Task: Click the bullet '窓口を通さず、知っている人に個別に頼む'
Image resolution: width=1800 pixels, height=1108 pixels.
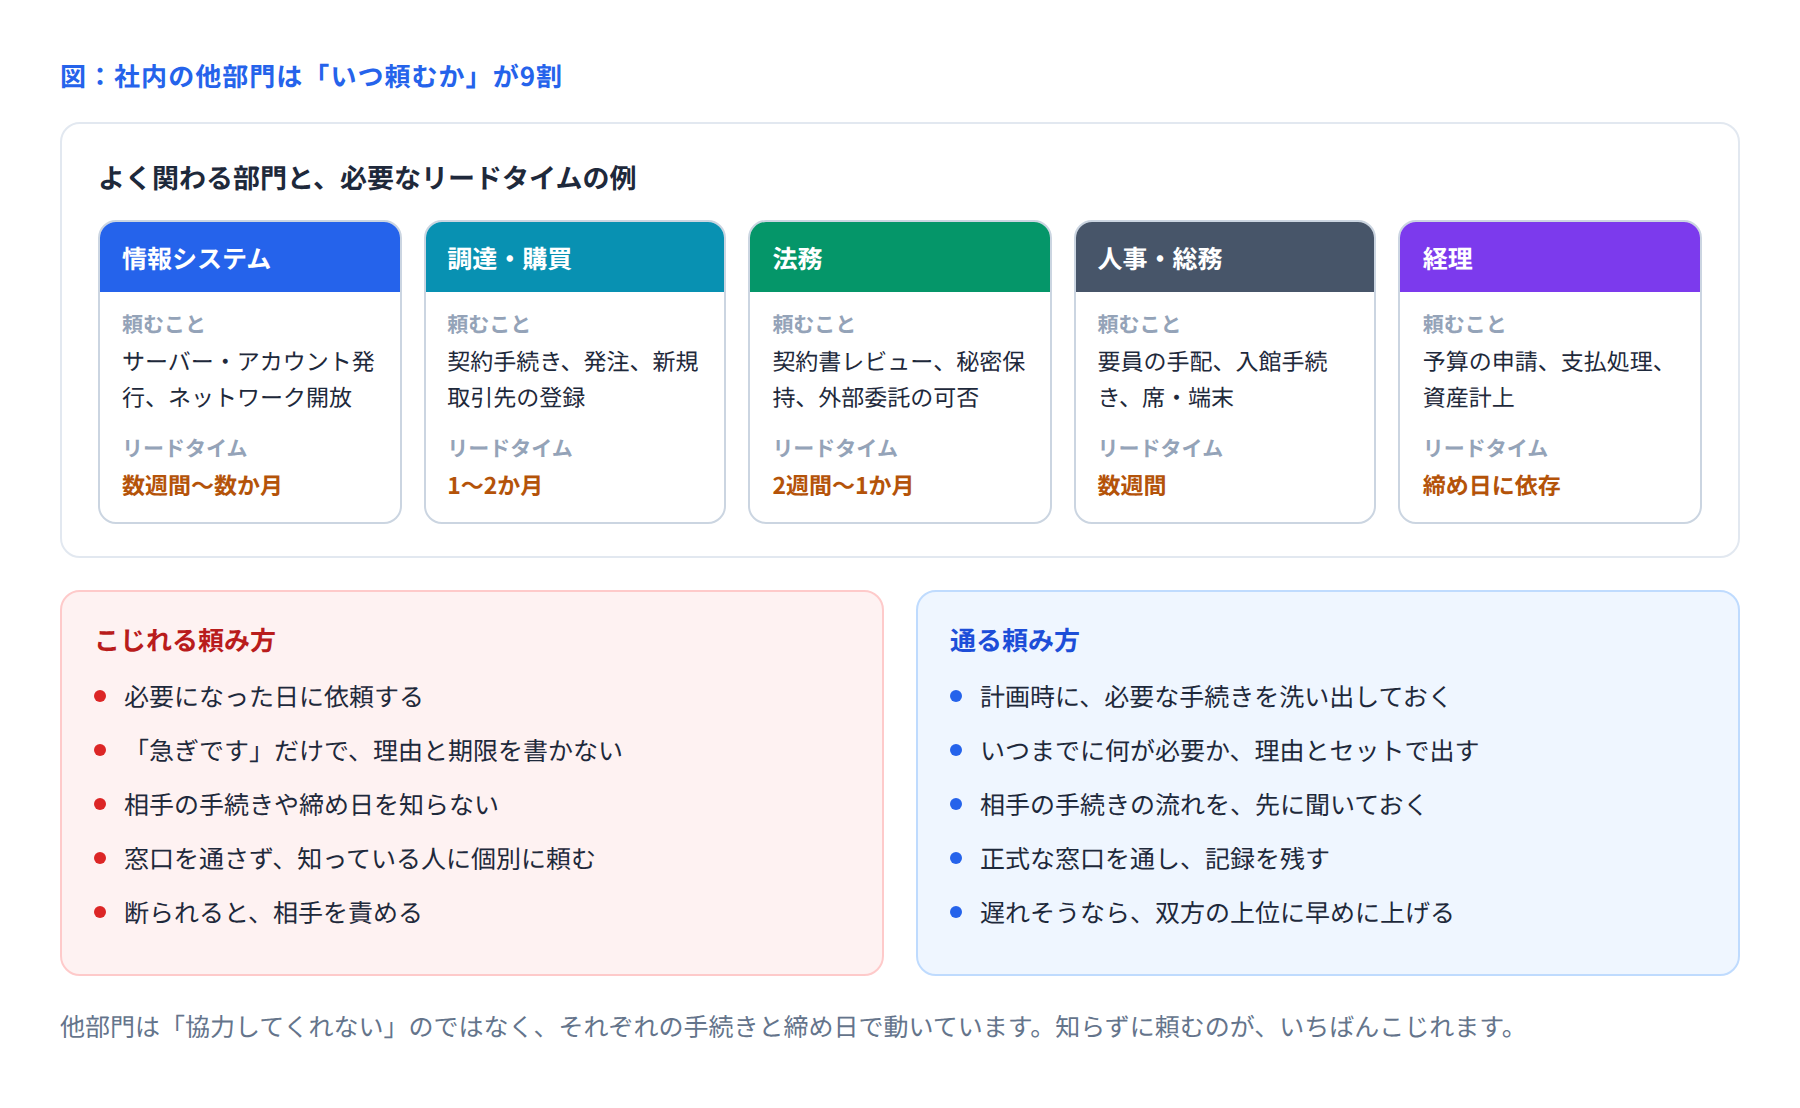Action: [x=360, y=859]
